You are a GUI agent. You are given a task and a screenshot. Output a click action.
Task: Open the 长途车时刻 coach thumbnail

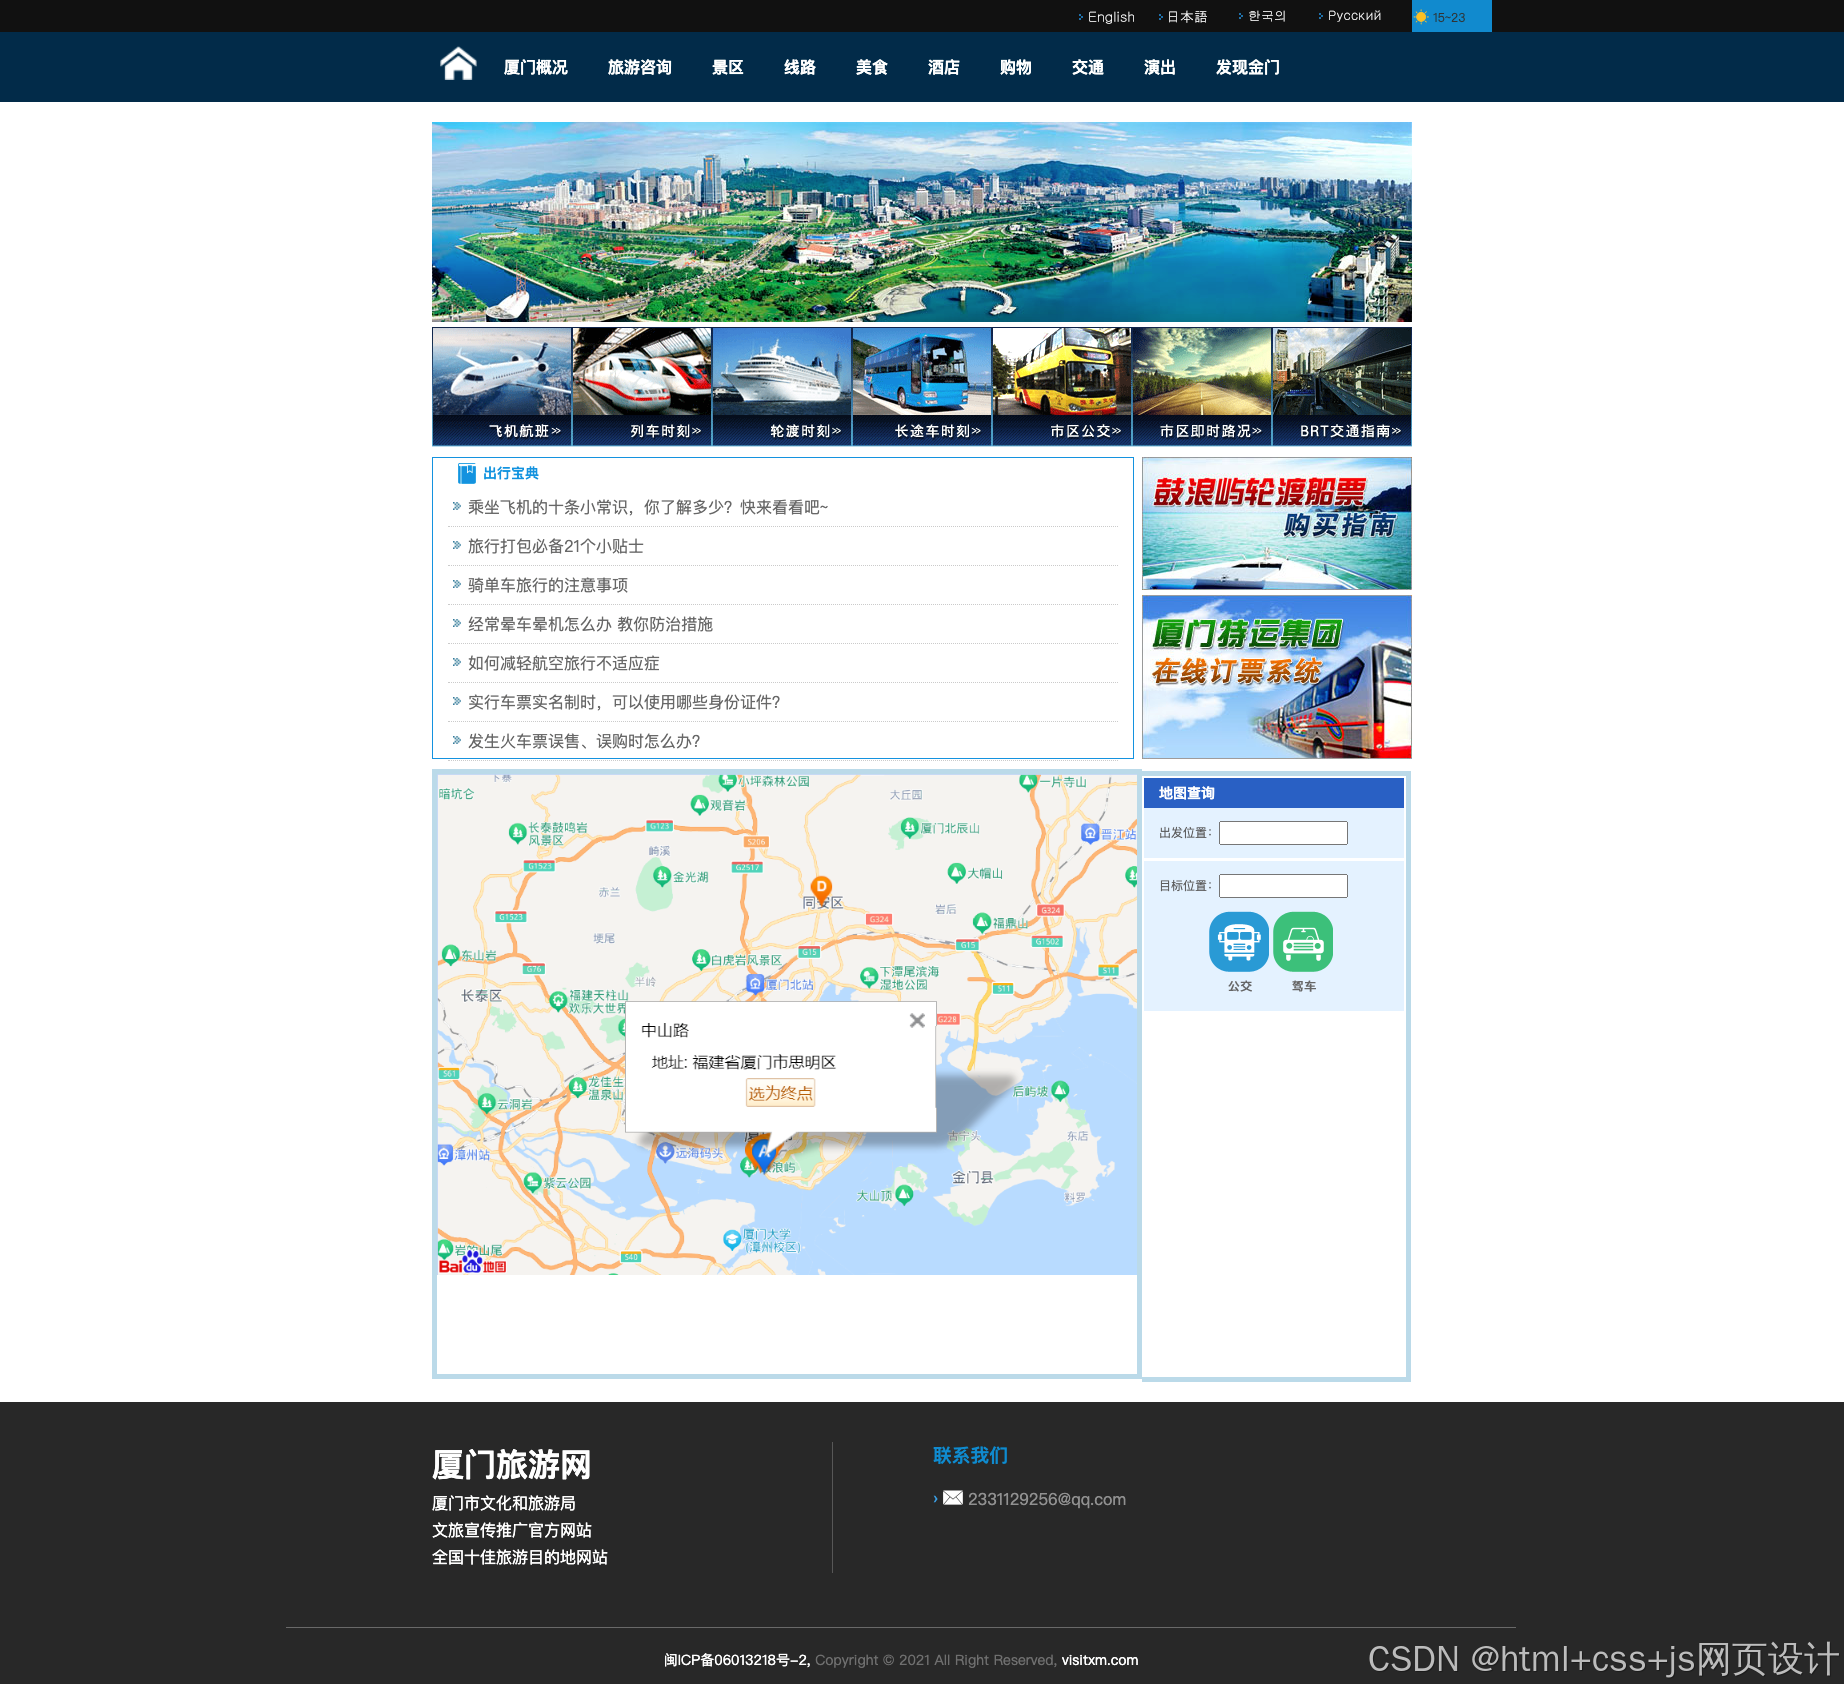tap(922, 386)
